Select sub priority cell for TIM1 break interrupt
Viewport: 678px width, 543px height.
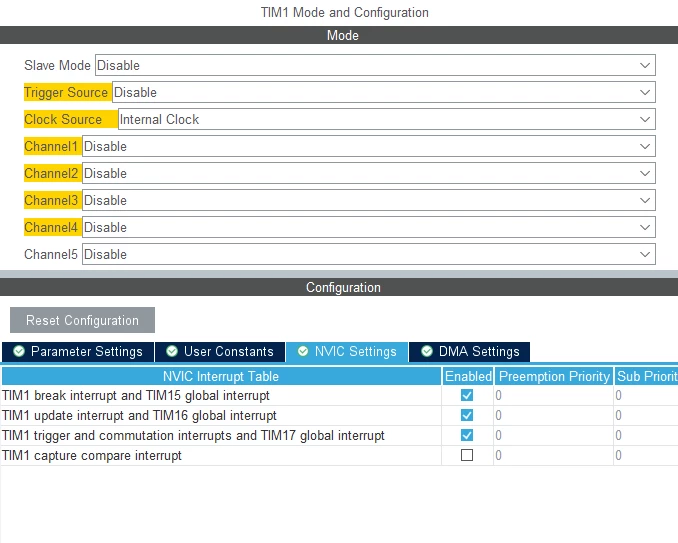tap(646, 395)
